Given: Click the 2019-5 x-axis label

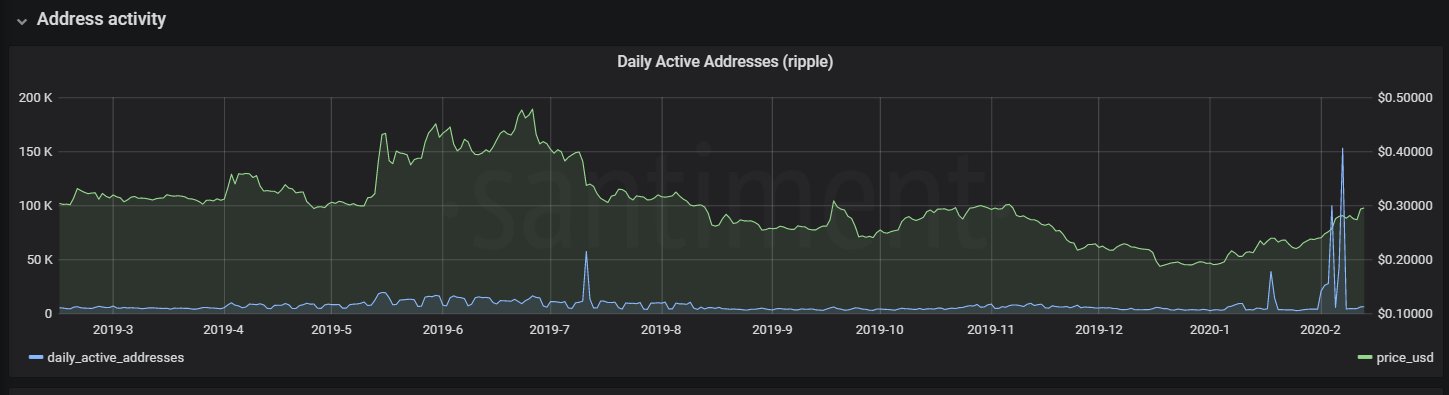Looking at the screenshot, I should point(332,328).
